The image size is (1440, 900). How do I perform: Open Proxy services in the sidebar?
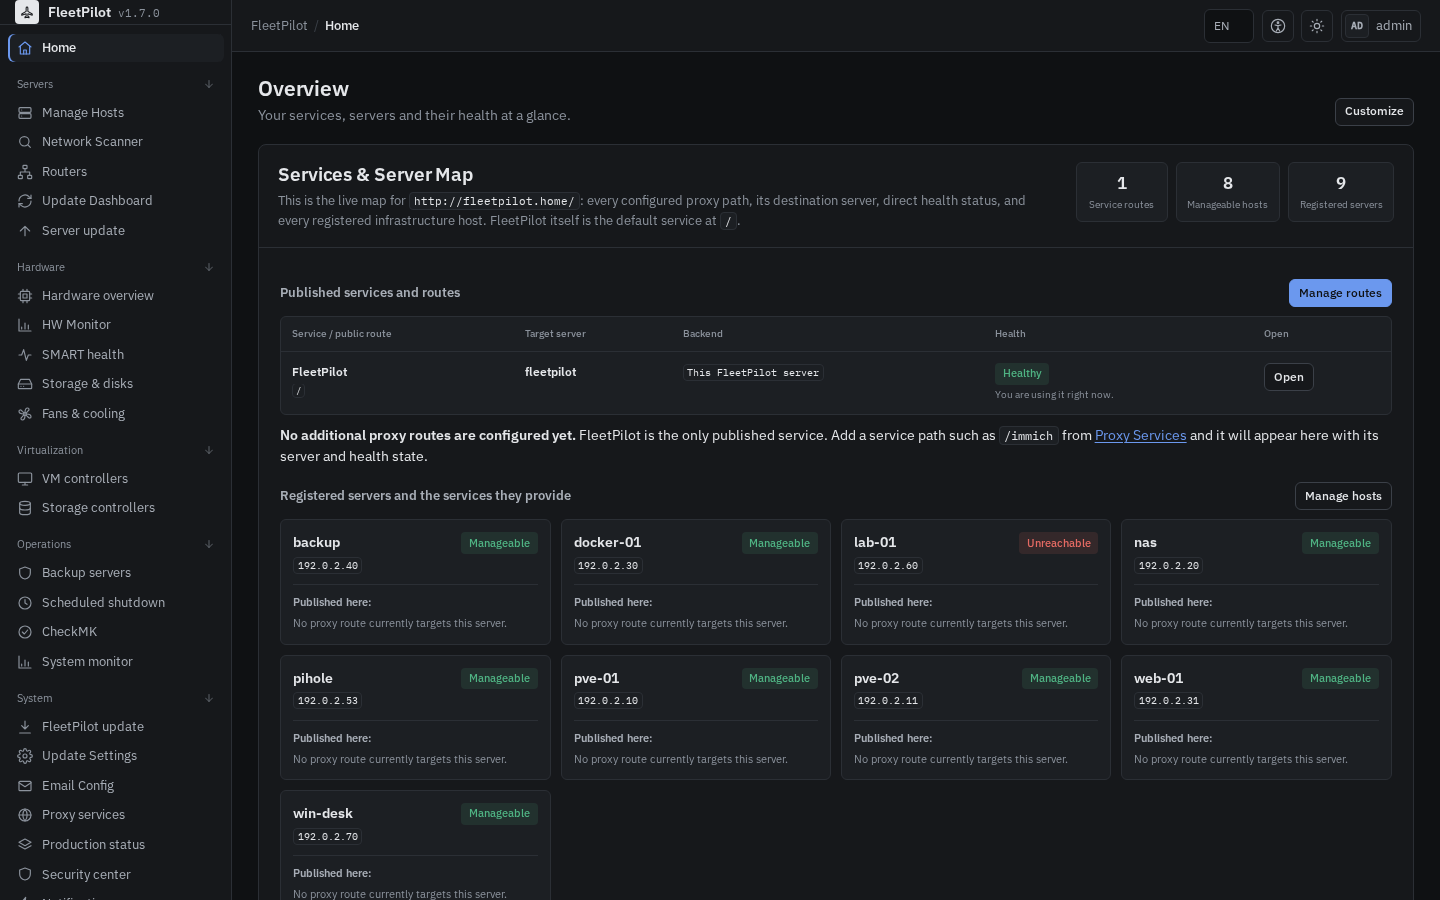coord(116,815)
